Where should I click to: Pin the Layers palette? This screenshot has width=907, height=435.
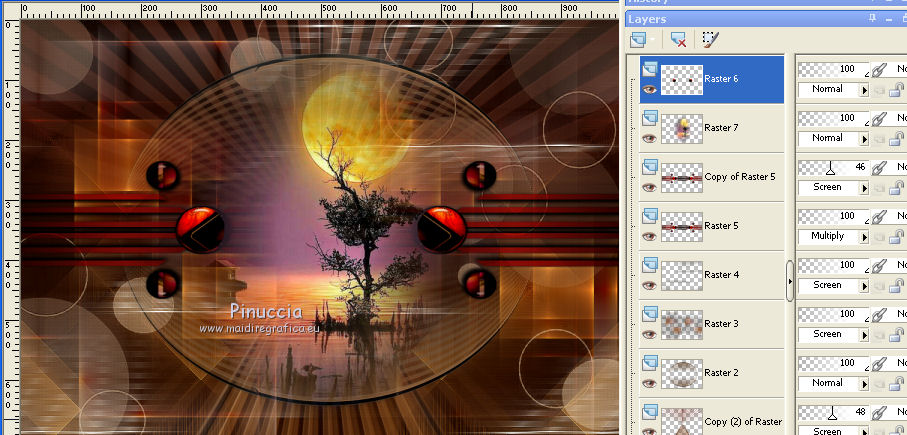point(872,19)
